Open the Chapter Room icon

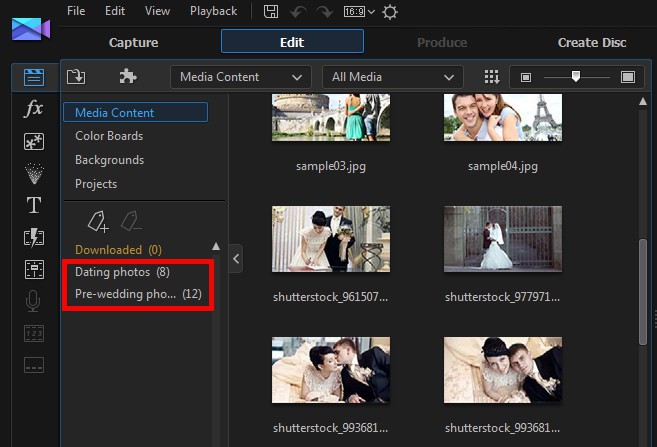coord(34,333)
